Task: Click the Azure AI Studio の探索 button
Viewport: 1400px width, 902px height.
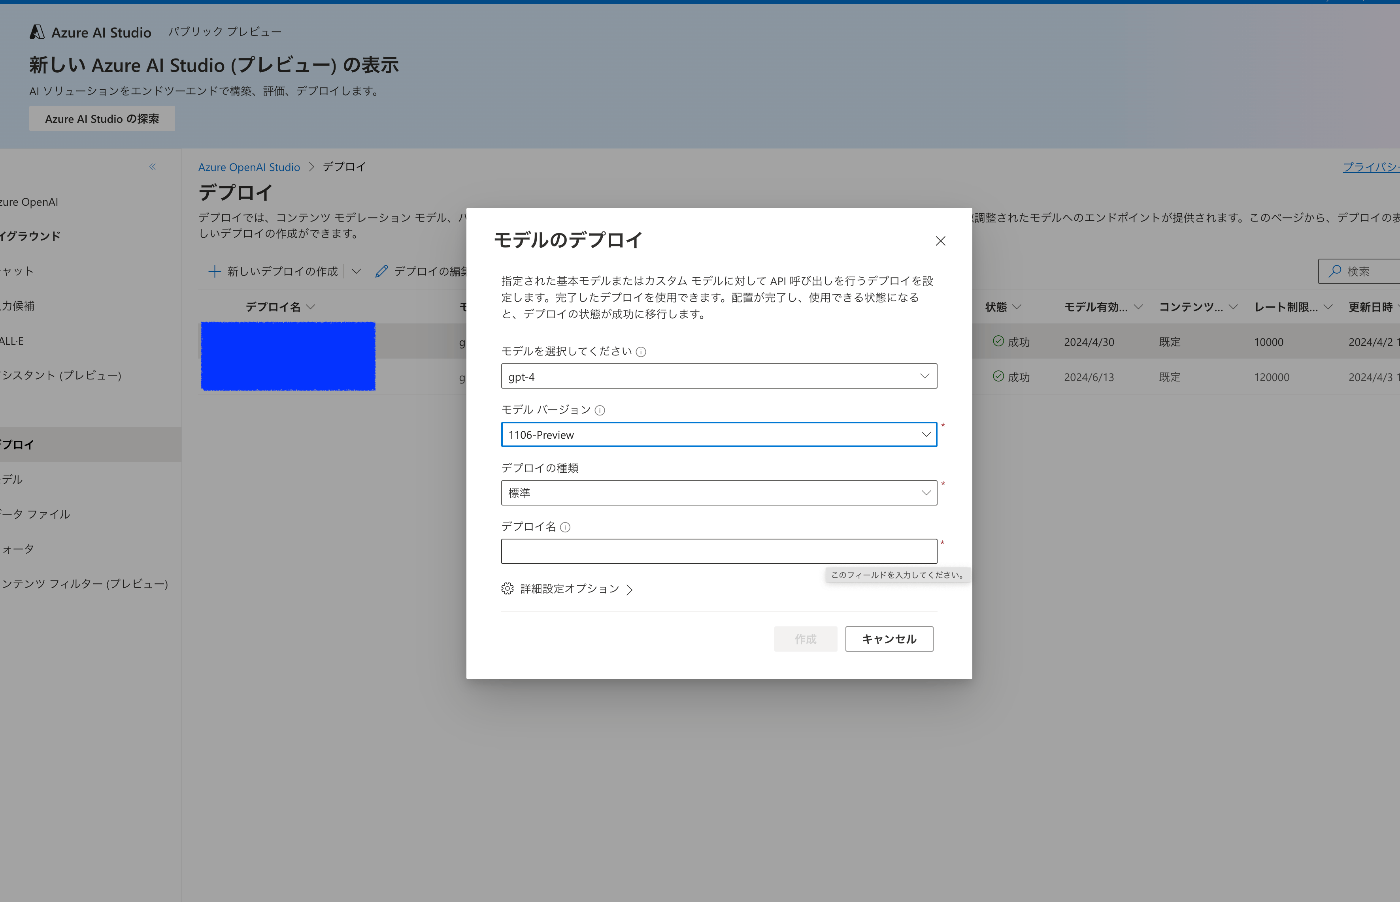Action: 102,119
